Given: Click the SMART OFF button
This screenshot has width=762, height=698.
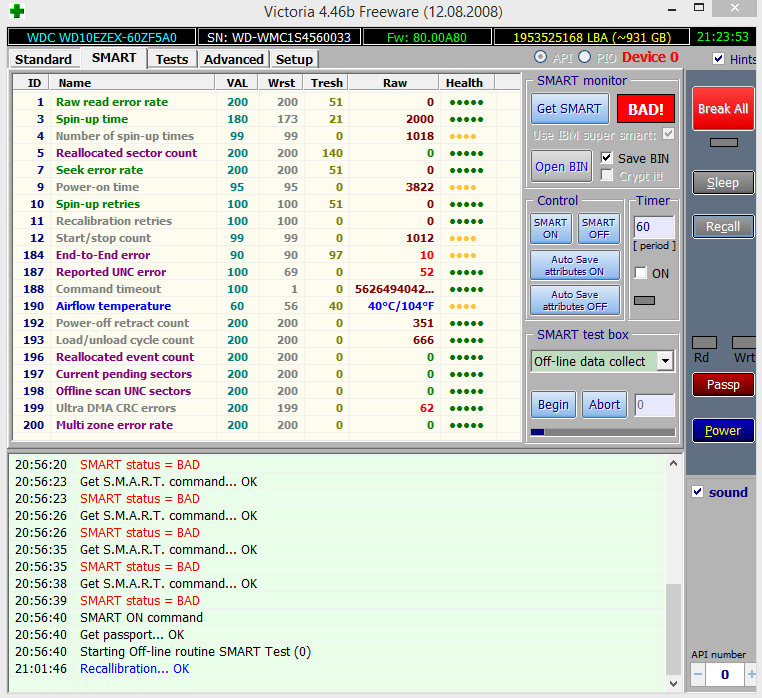Looking at the screenshot, I should (x=599, y=228).
